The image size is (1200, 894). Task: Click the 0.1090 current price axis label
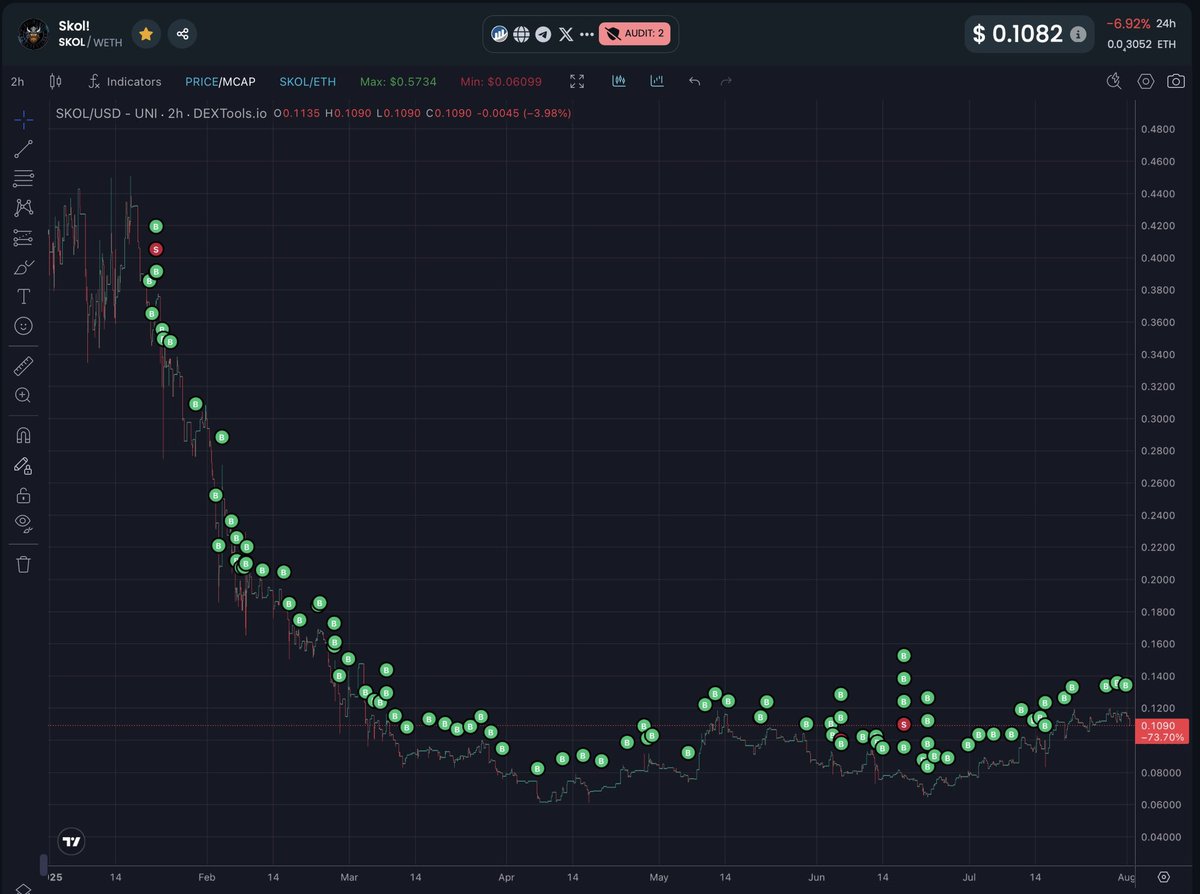click(1158, 725)
